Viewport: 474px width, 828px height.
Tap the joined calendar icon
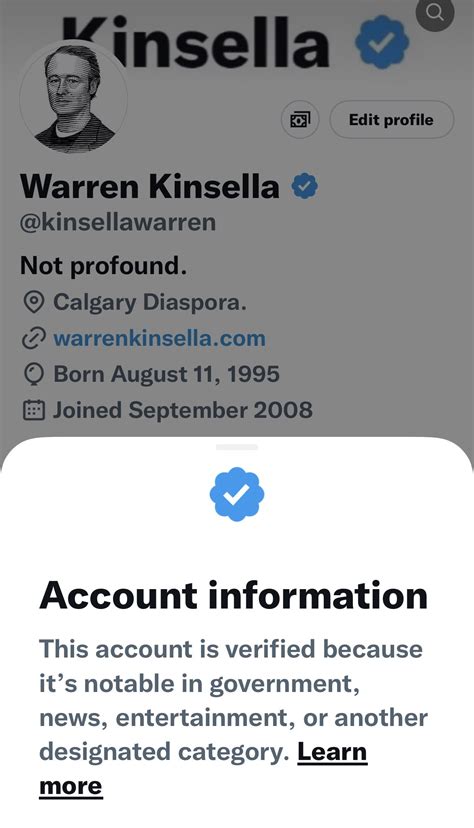(33, 410)
